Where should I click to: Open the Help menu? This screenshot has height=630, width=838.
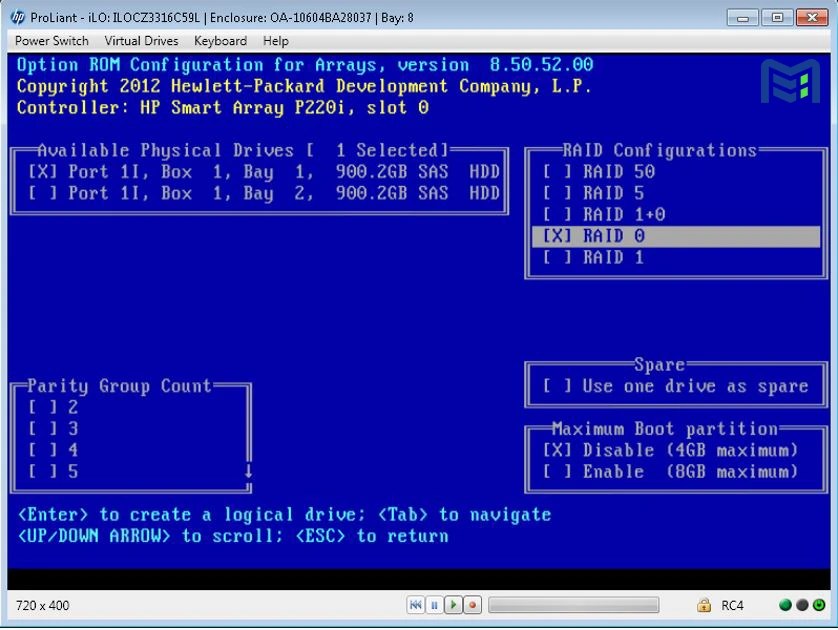275,41
